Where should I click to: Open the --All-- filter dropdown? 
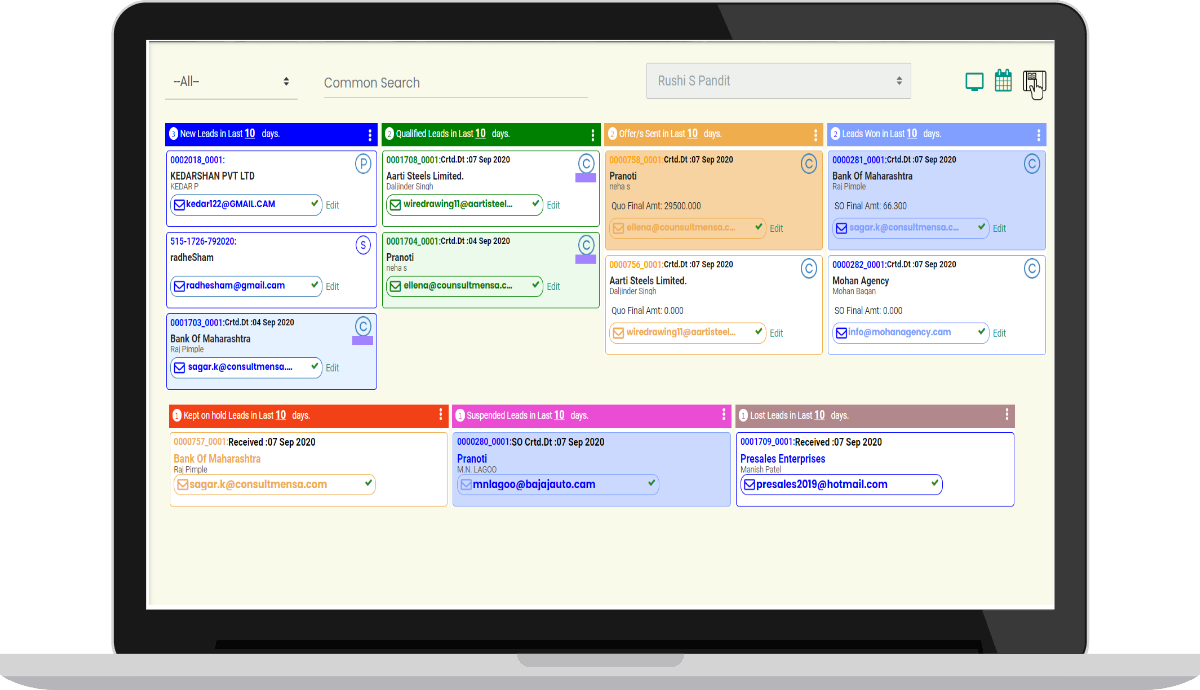231,82
